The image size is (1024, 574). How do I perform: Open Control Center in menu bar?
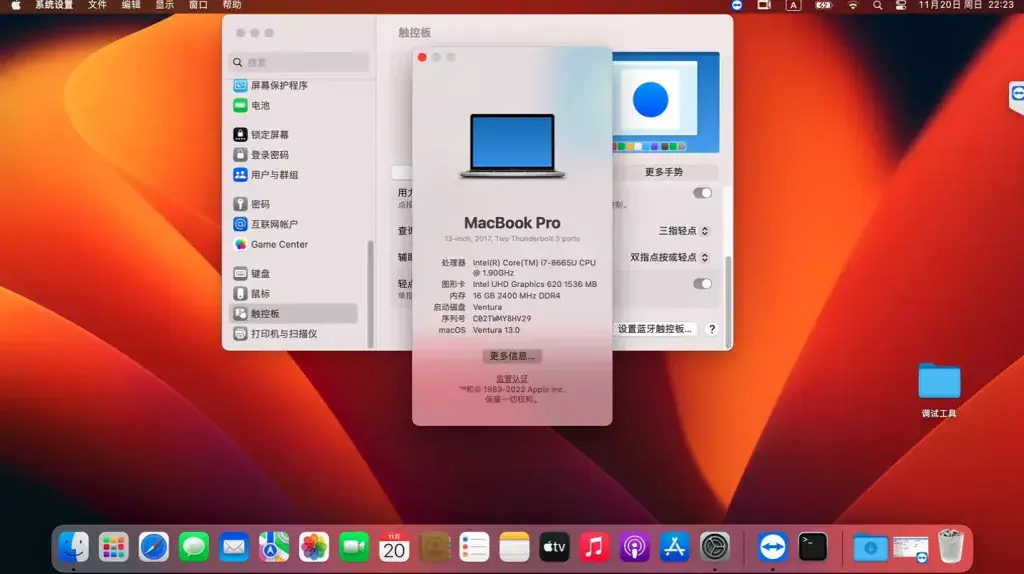(x=901, y=5)
